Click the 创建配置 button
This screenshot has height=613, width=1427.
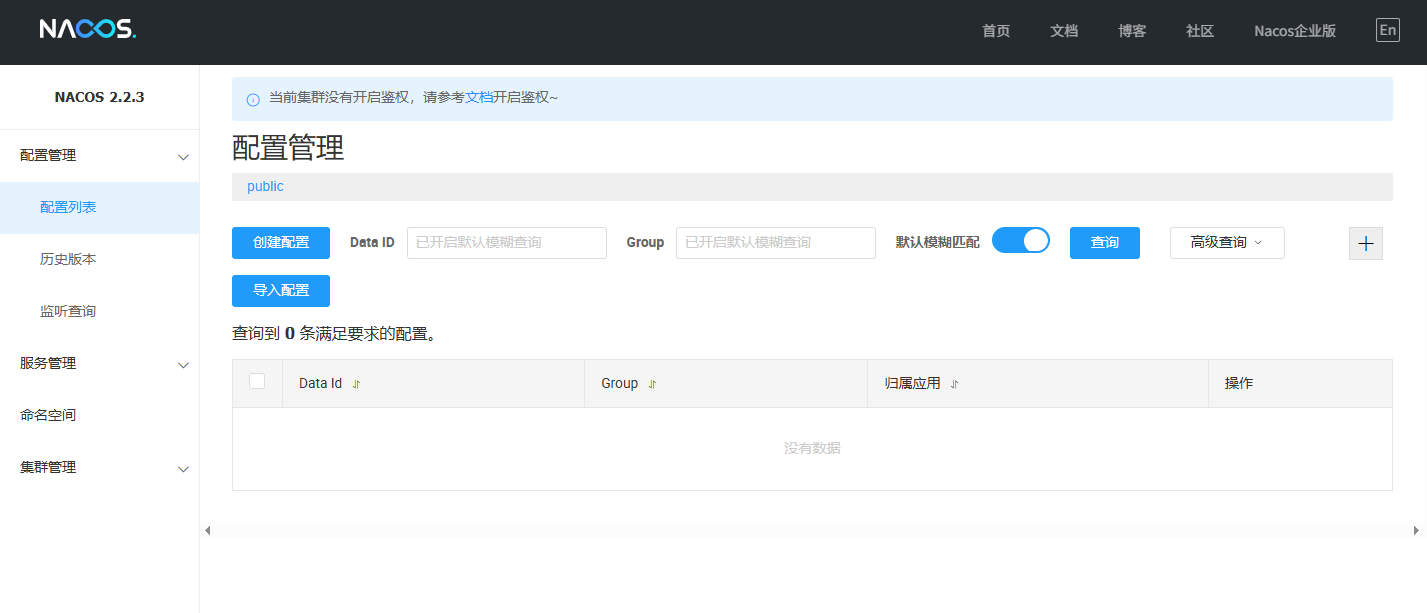281,243
